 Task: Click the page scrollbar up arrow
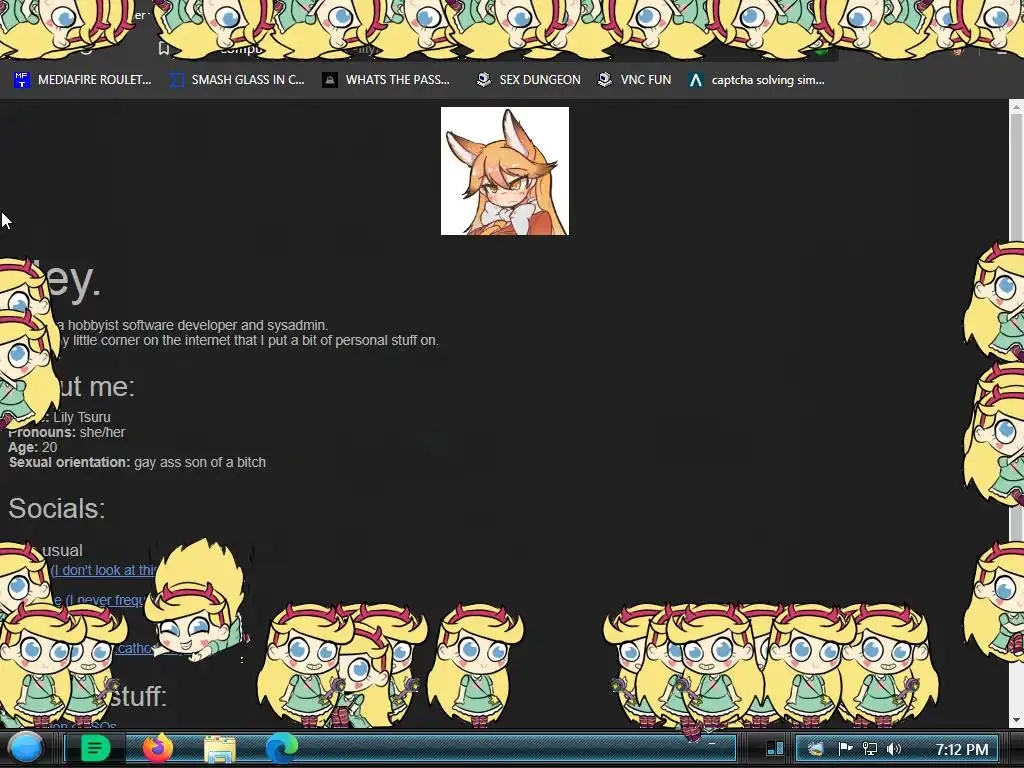tap(1016, 107)
